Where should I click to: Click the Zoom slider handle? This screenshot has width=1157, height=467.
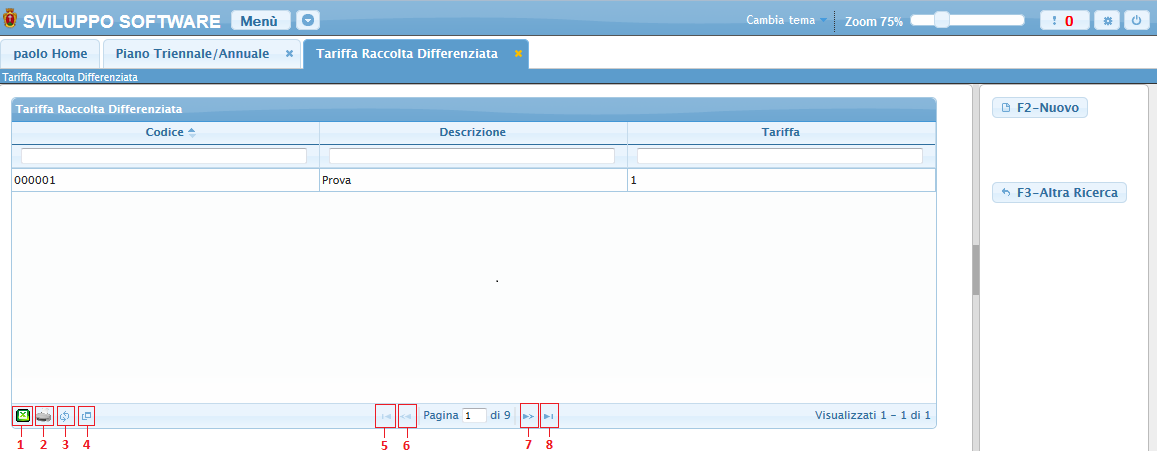pyautogui.click(x=941, y=20)
